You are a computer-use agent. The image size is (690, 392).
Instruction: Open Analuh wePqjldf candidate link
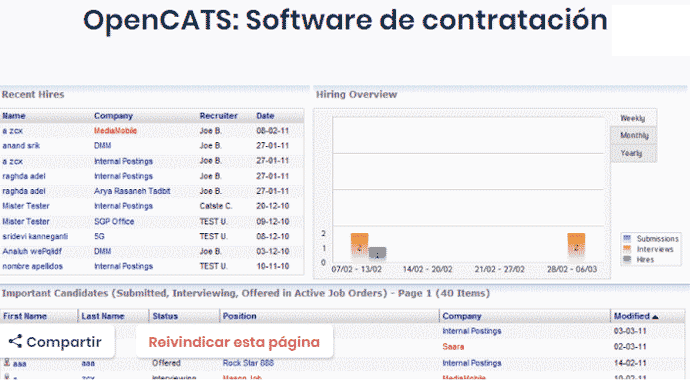[32, 252]
